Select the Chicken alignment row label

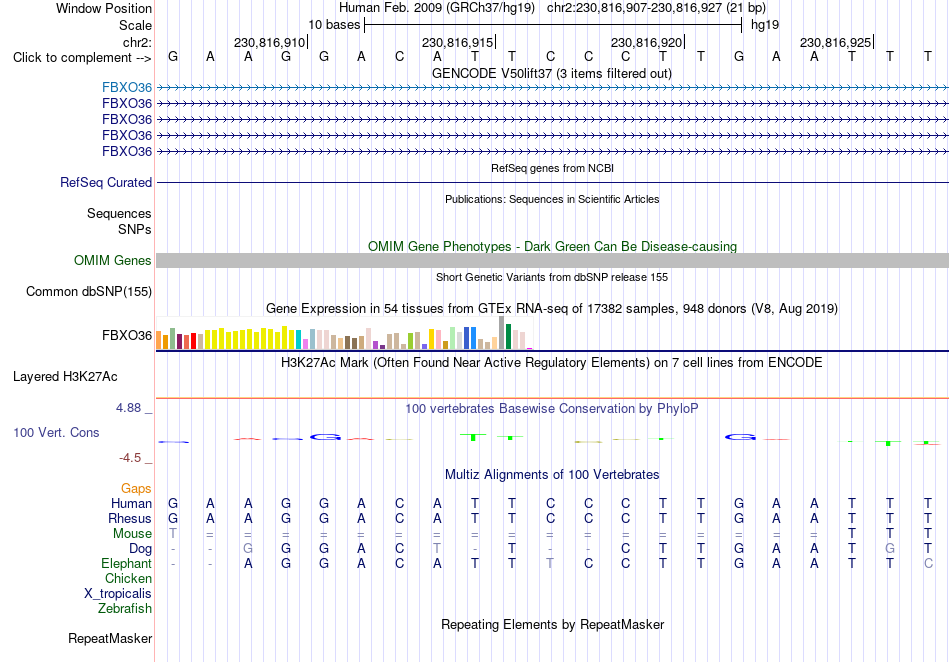128,578
